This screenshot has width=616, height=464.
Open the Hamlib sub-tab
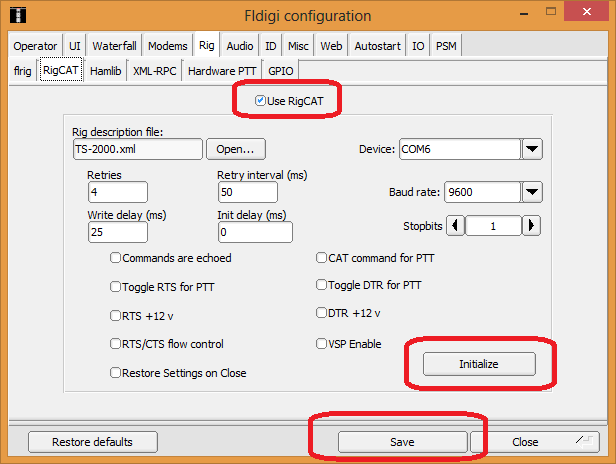[x=105, y=70]
